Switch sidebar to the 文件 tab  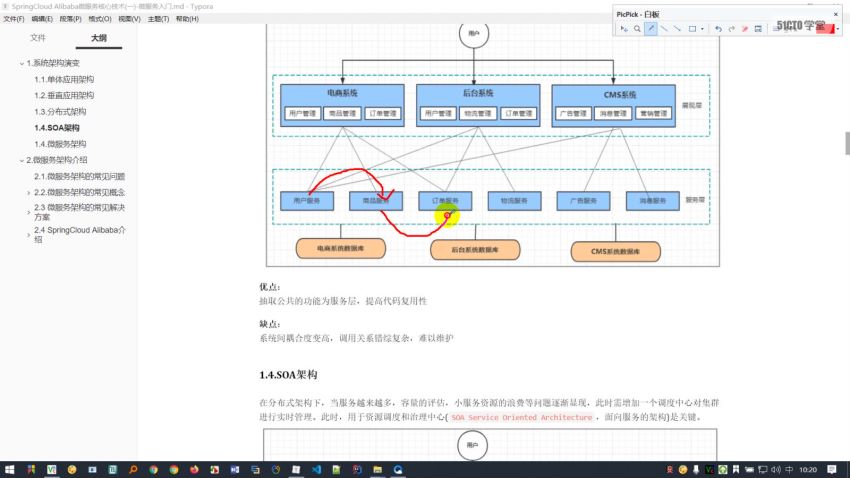pos(38,38)
